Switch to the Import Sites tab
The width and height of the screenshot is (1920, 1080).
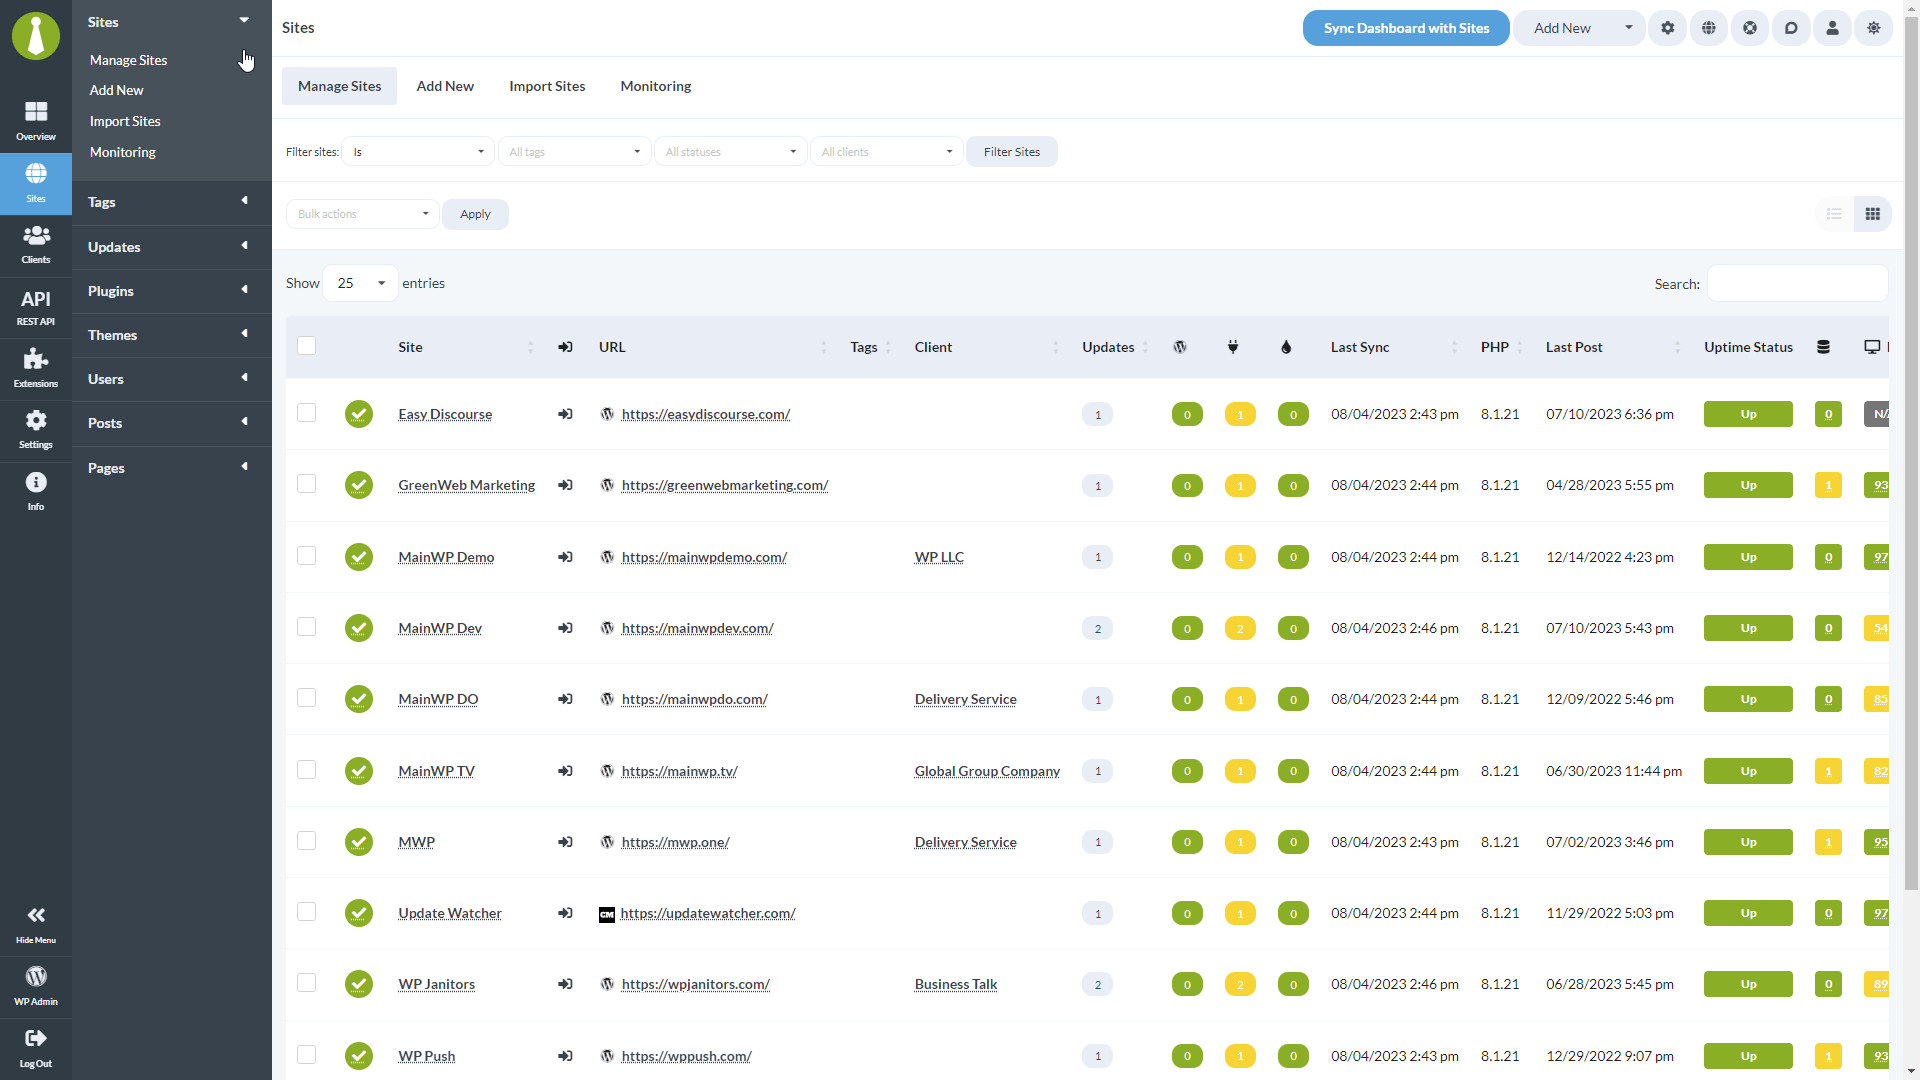point(547,86)
